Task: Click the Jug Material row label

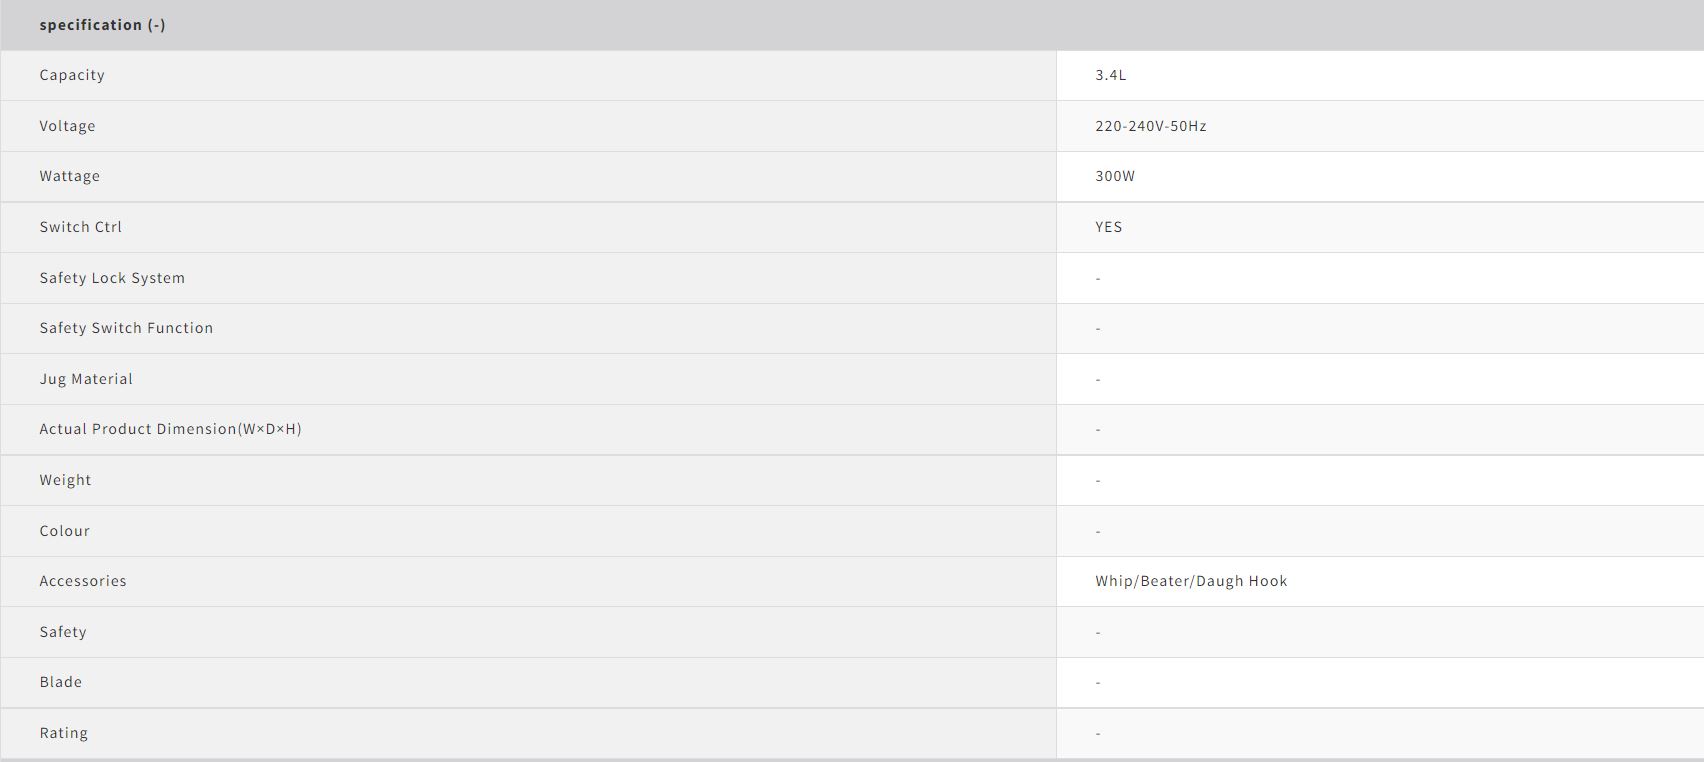Action: (x=86, y=379)
